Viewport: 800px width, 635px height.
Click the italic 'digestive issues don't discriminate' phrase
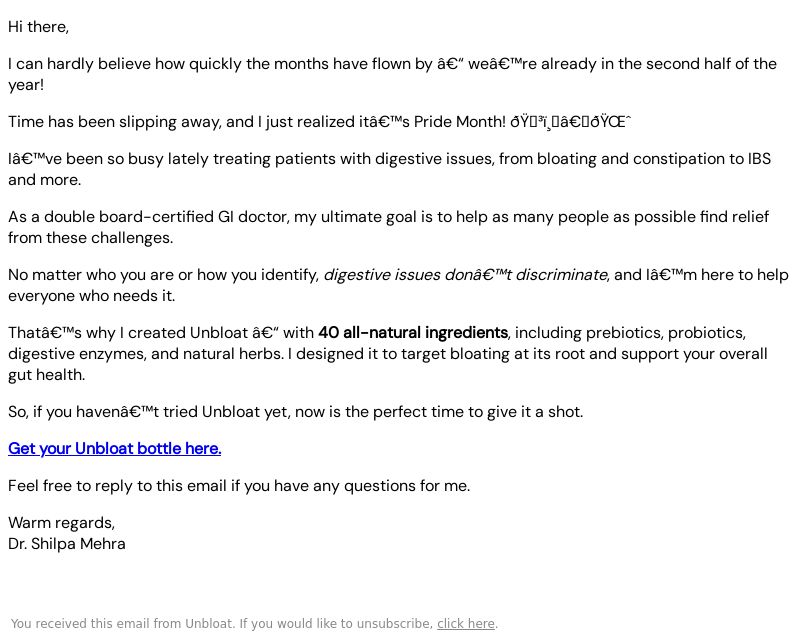coord(465,275)
